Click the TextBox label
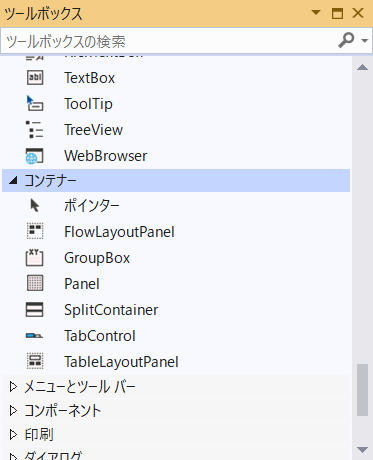The image size is (373, 460). click(x=89, y=78)
